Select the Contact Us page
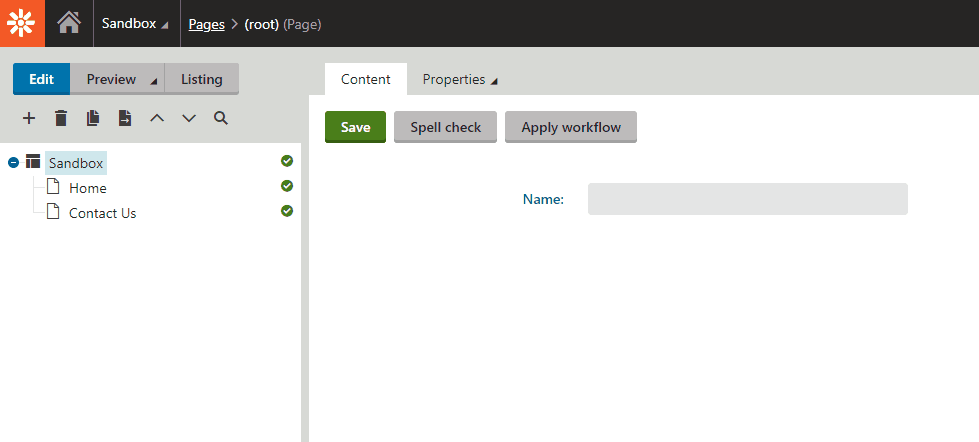Screen dimensions: 979x442 pos(102,213)
